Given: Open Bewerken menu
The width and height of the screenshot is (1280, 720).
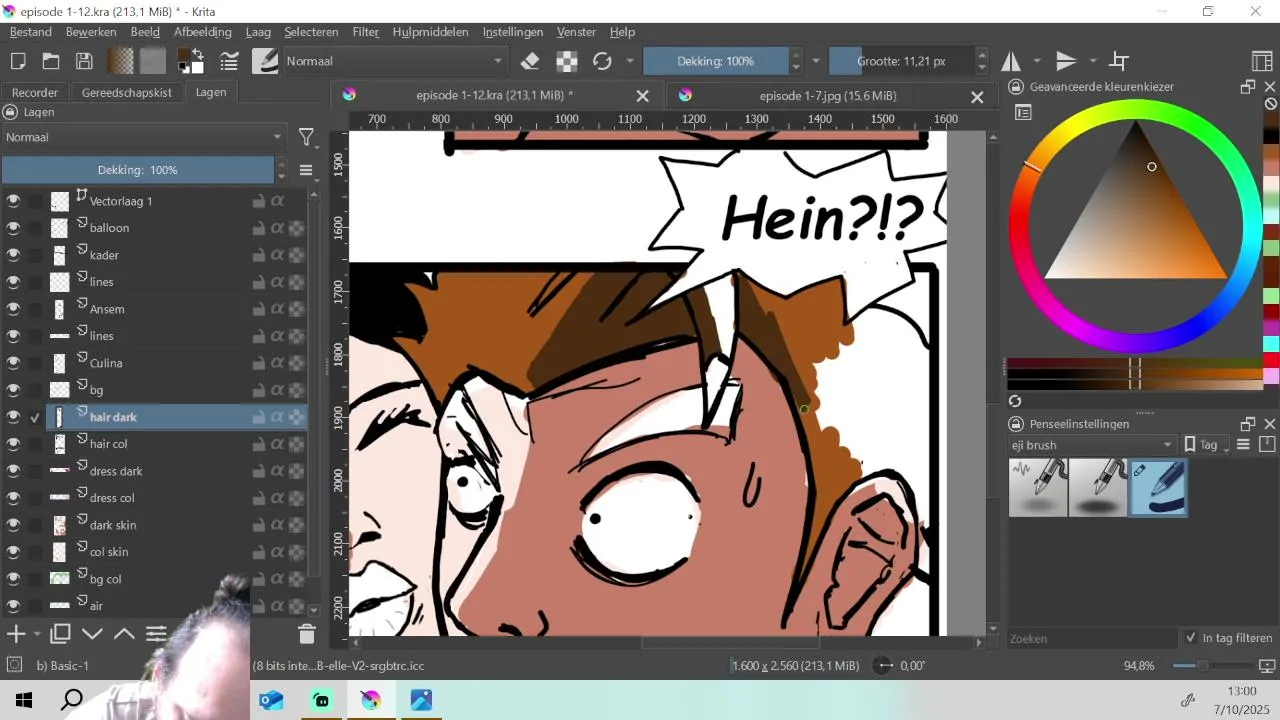Looking at the screenshot, I should [91, 32].
